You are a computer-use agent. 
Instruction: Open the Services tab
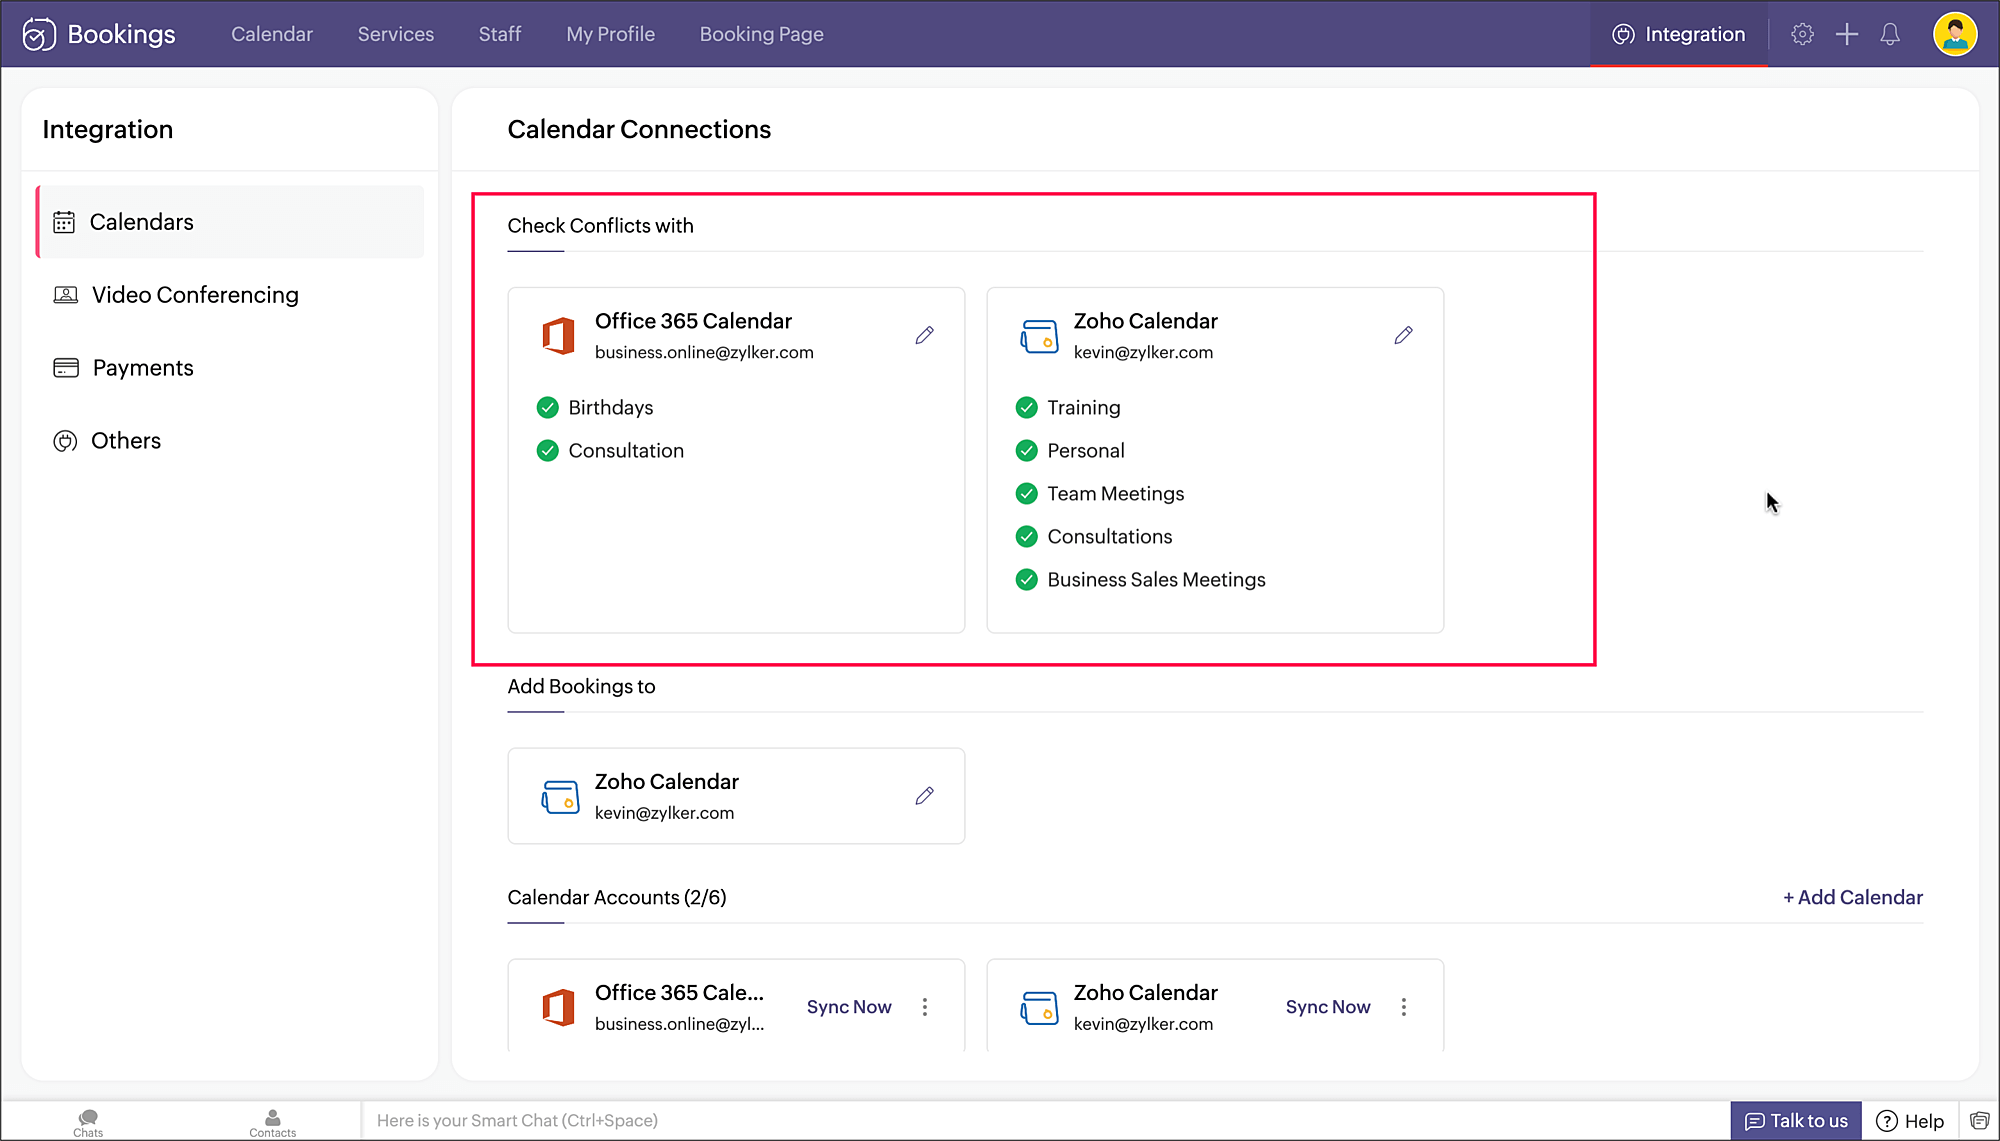(396, 34)
